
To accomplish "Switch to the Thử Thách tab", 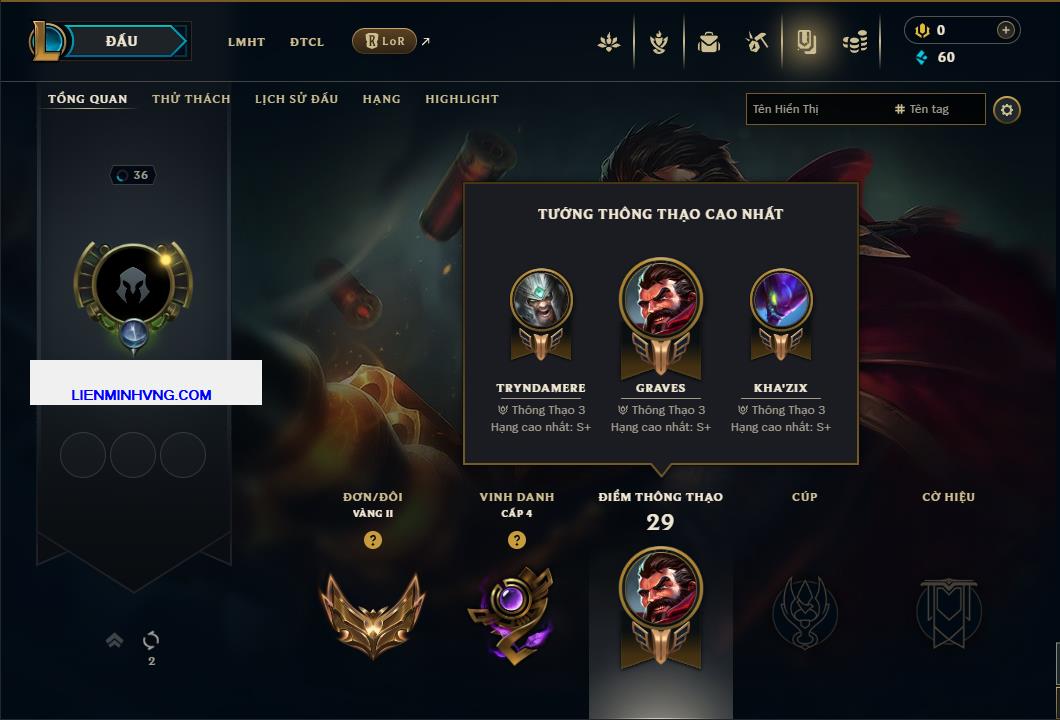I will point(191,99).
